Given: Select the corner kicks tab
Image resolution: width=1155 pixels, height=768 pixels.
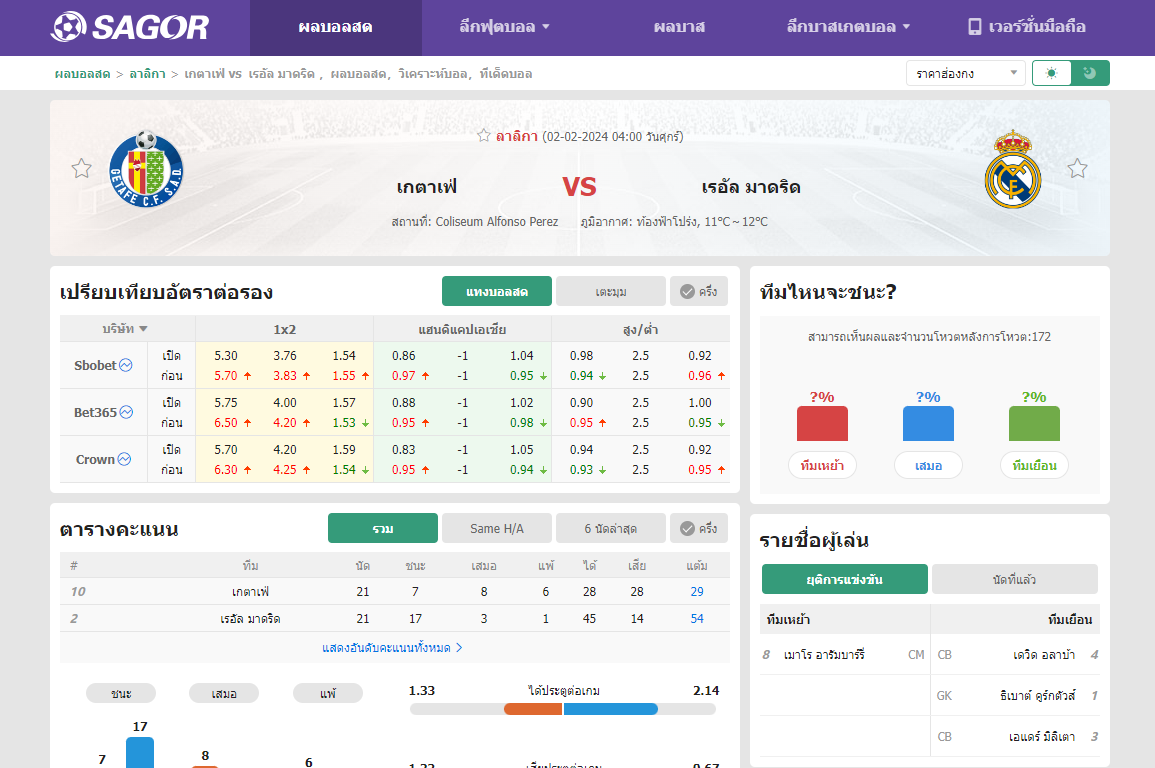Looking at the screenshot, I should (611, 292).
